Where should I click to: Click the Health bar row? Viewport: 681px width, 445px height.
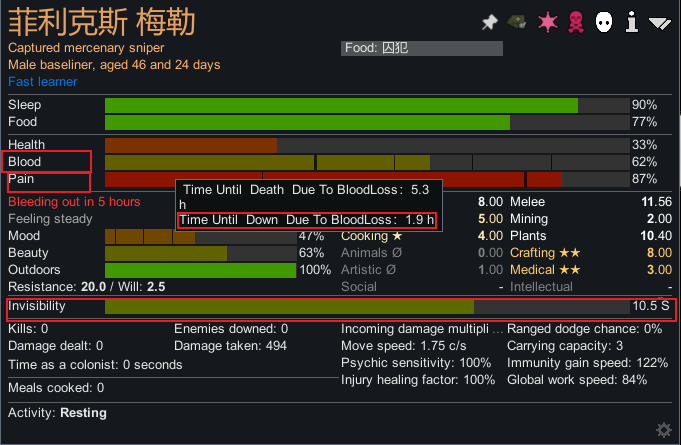tap(365, 145)
